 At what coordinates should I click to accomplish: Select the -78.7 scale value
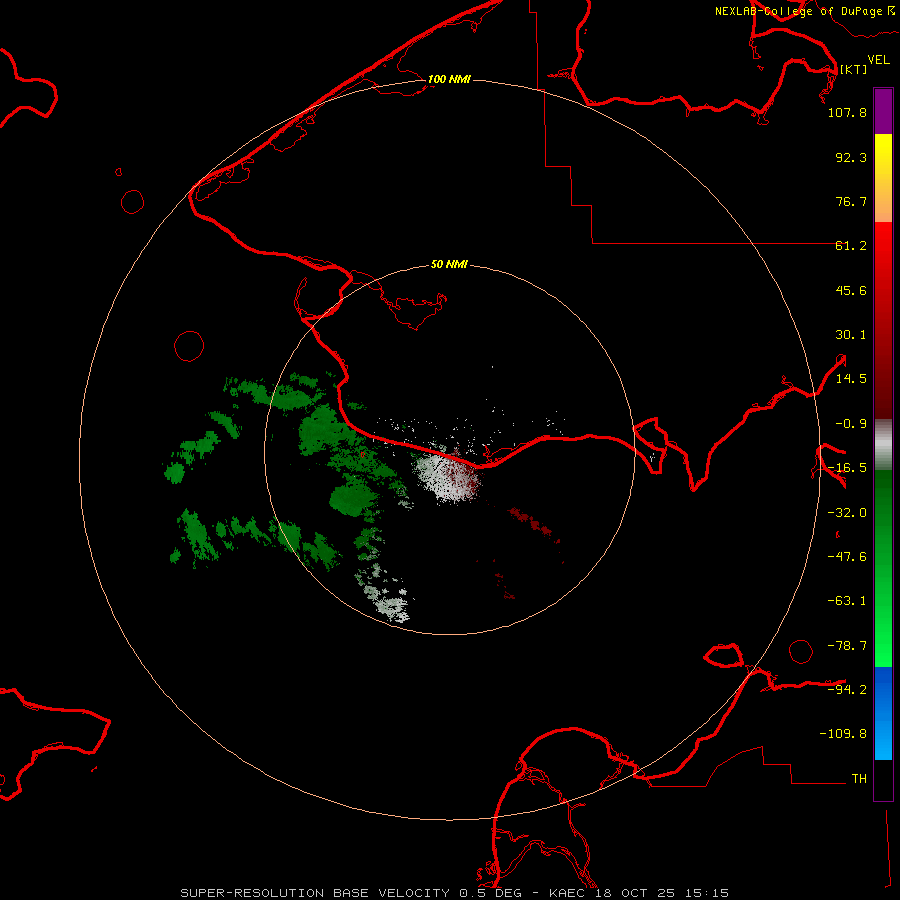(847, 646)
